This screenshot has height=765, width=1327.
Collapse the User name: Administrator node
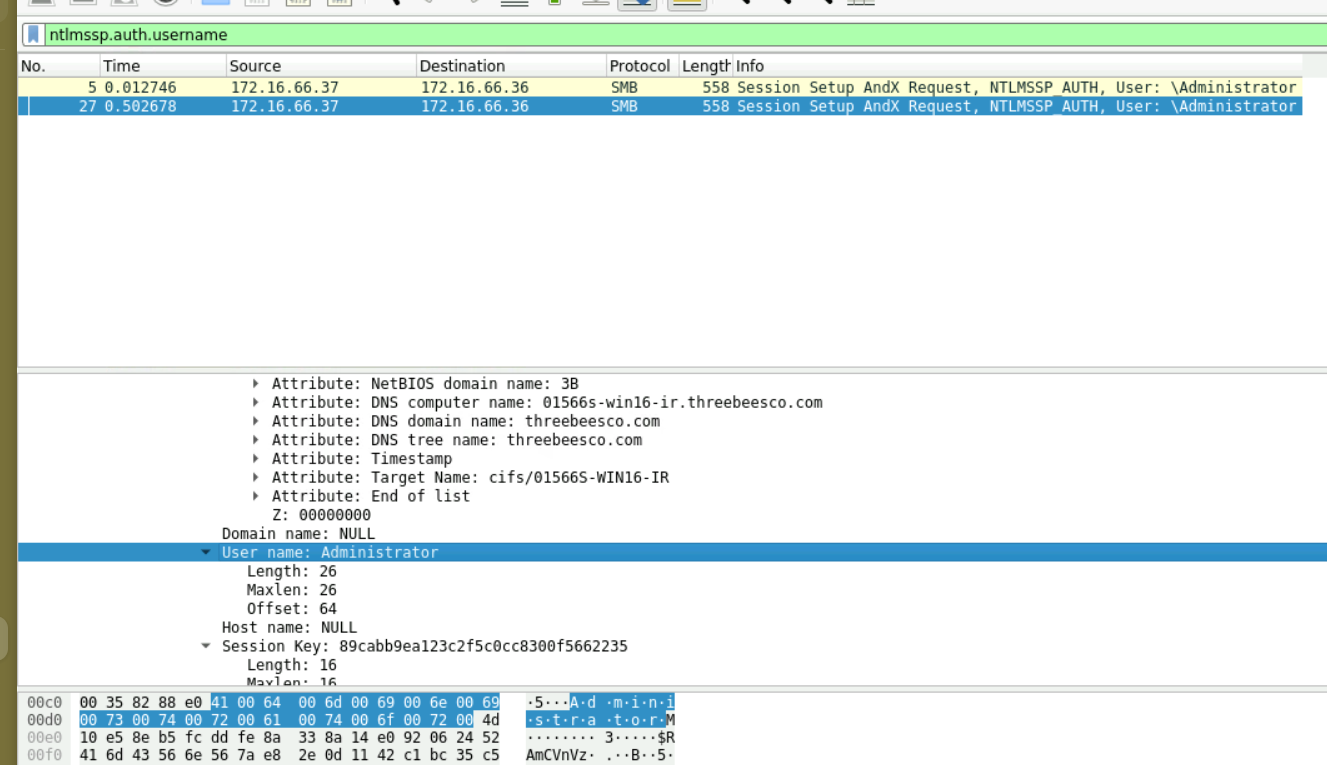pyautogui.click(x=206, y=553)
